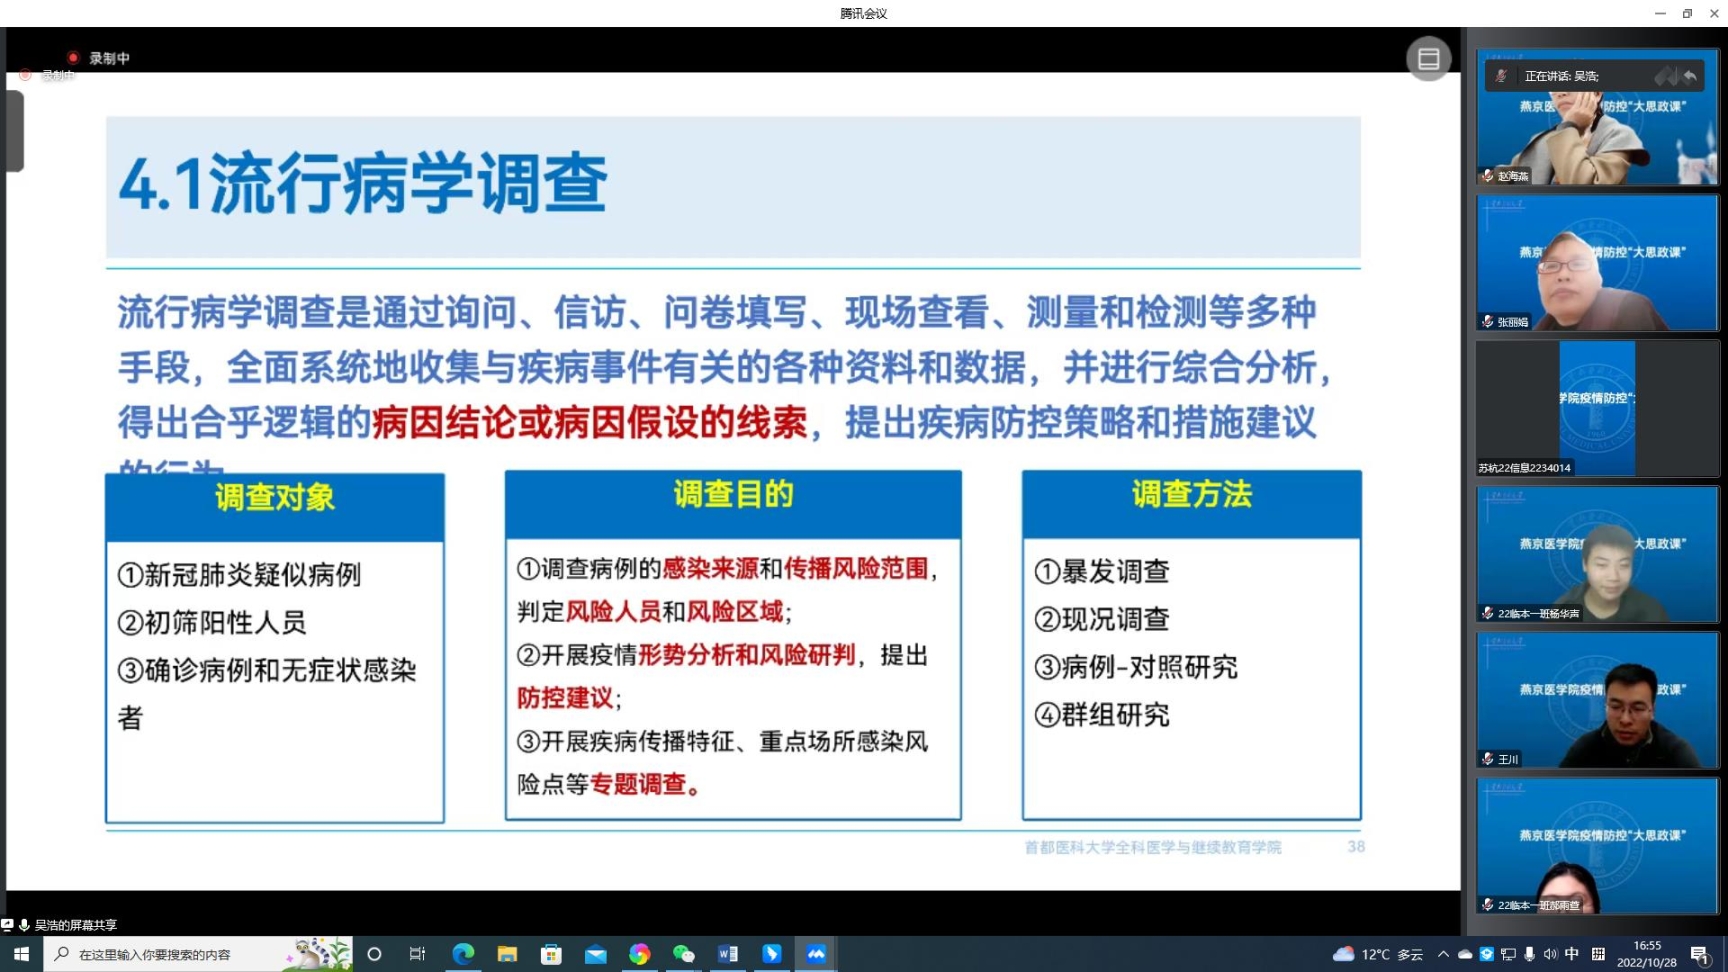1728x972 pixels.
Task: Click the Windows search input box
Action: coord(180,954)
